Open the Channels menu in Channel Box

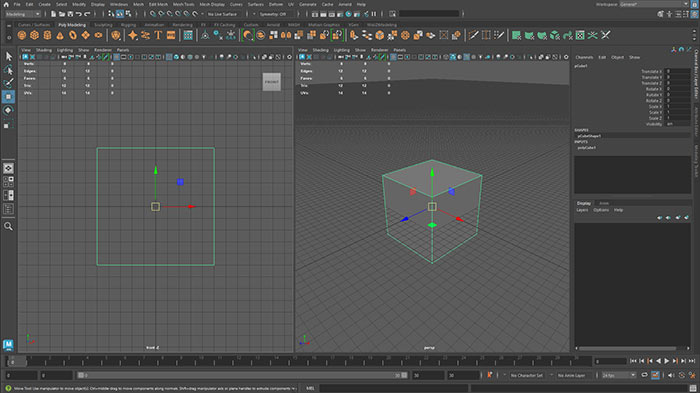coord(584,57)
